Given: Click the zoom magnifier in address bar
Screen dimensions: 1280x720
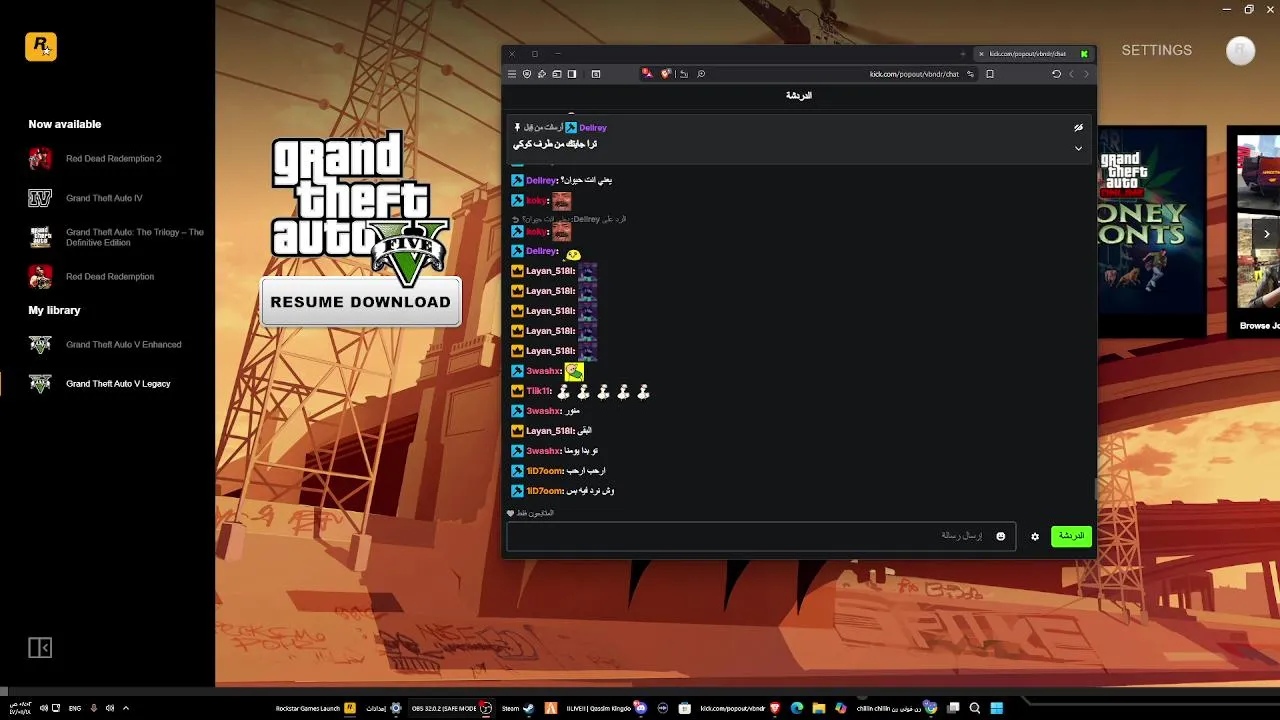Looking at the screenshot, I should tap(701, 74).
